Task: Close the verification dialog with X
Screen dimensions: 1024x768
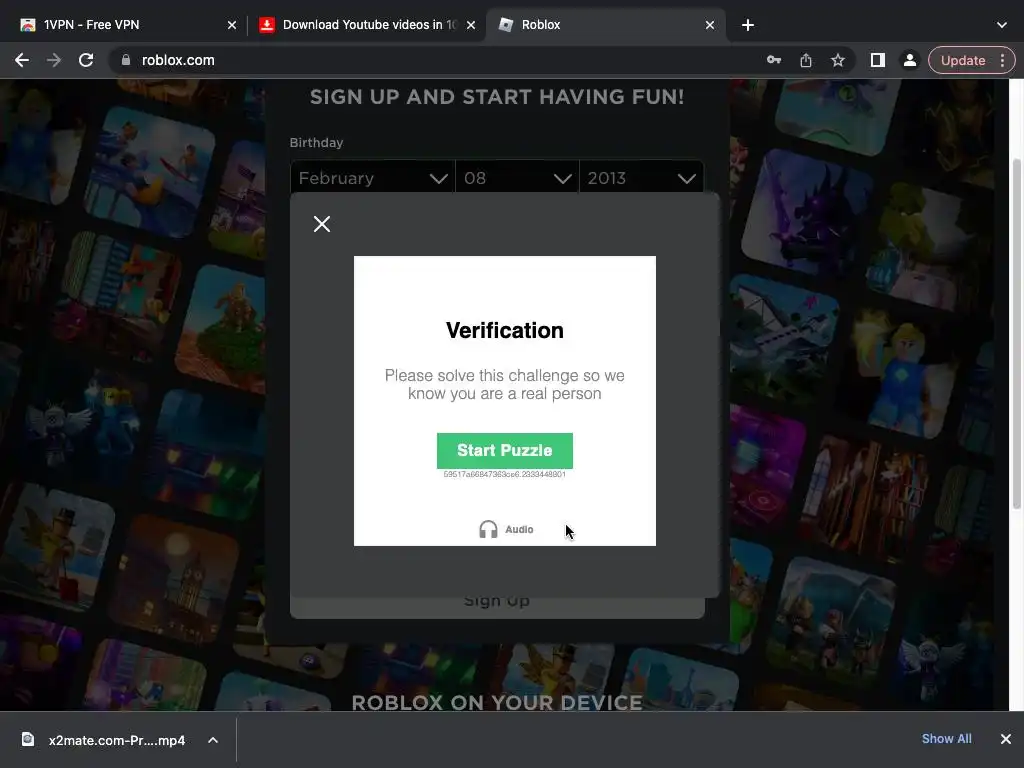Action: click(x=321, y=224)
